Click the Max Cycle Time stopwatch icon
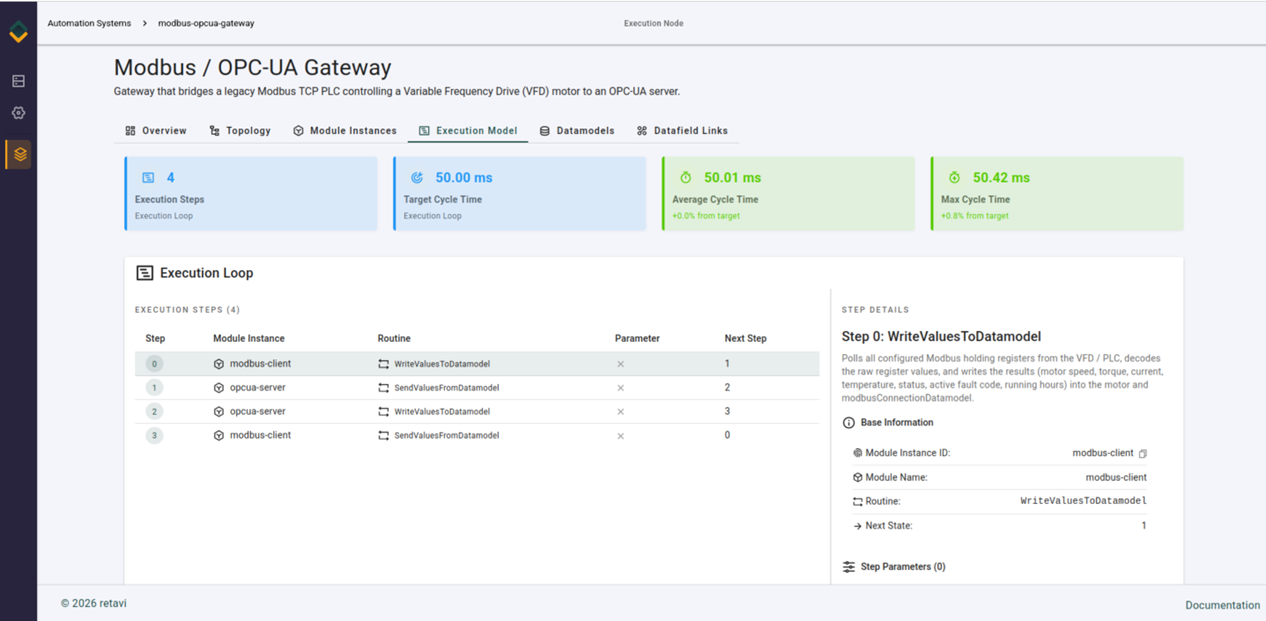This screenshot has height=621, width=1266. tap(955, 178)
